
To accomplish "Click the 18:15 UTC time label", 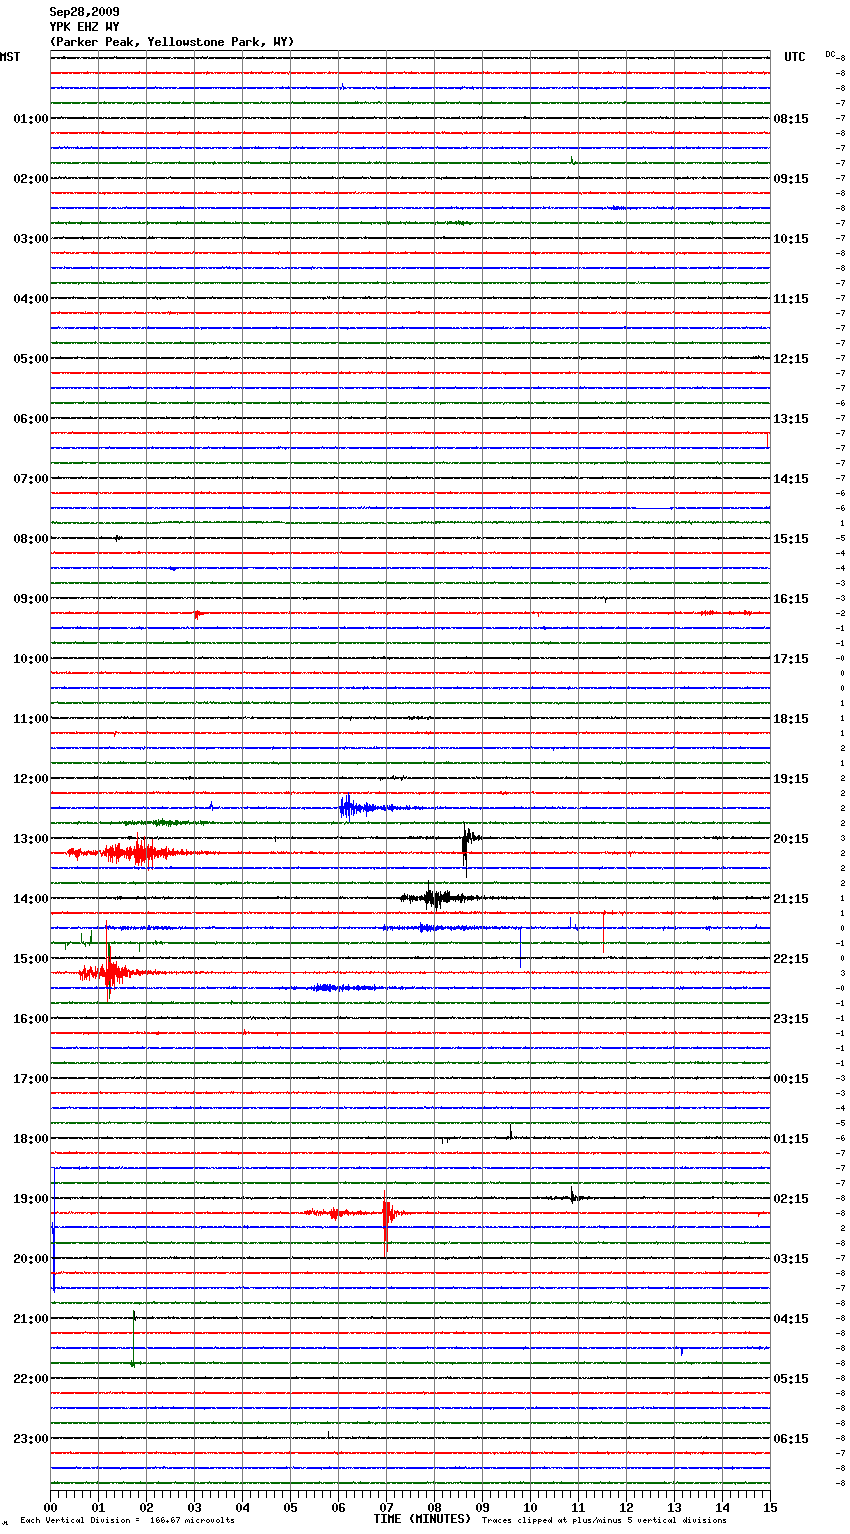I will coord(791,719).
